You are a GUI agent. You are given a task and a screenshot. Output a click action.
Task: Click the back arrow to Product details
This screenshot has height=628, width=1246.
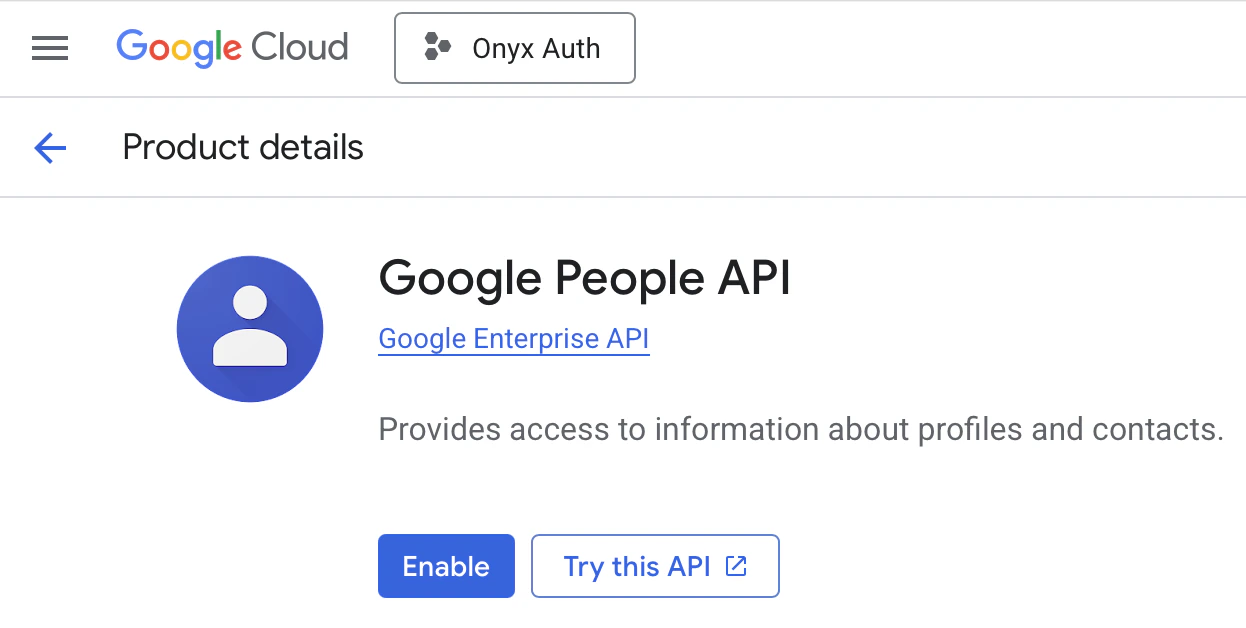pos(49,147)
